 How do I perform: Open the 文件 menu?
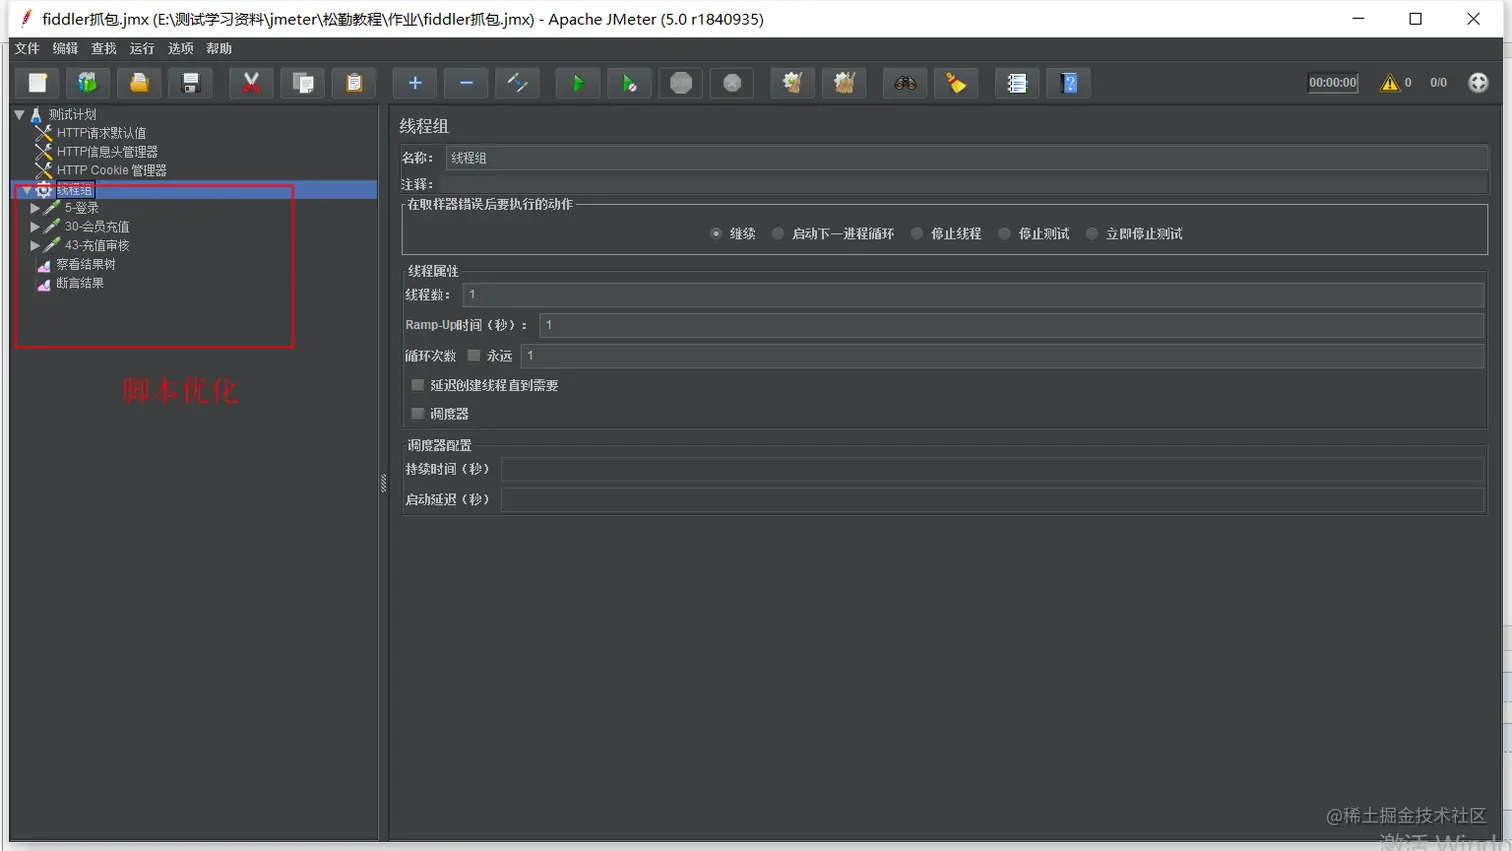tap(27, 48)
